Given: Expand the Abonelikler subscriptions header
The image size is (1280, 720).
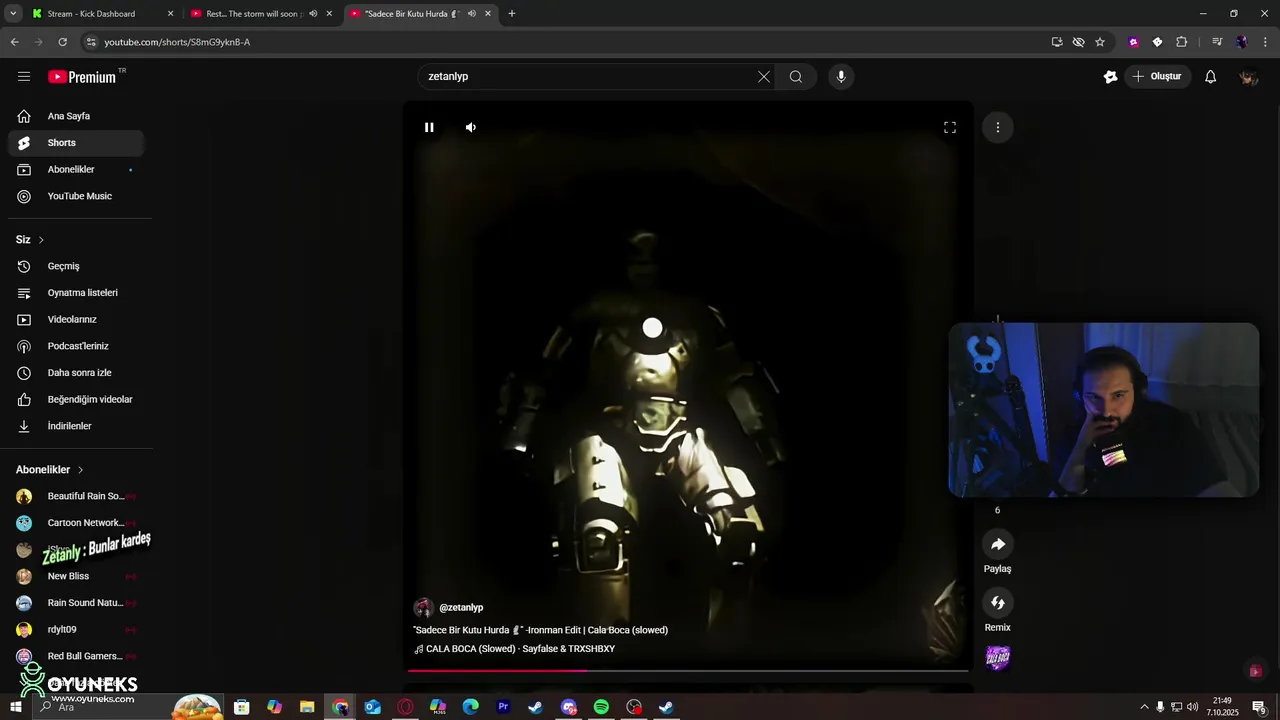Looking at the screenshot, I should 50,470.
